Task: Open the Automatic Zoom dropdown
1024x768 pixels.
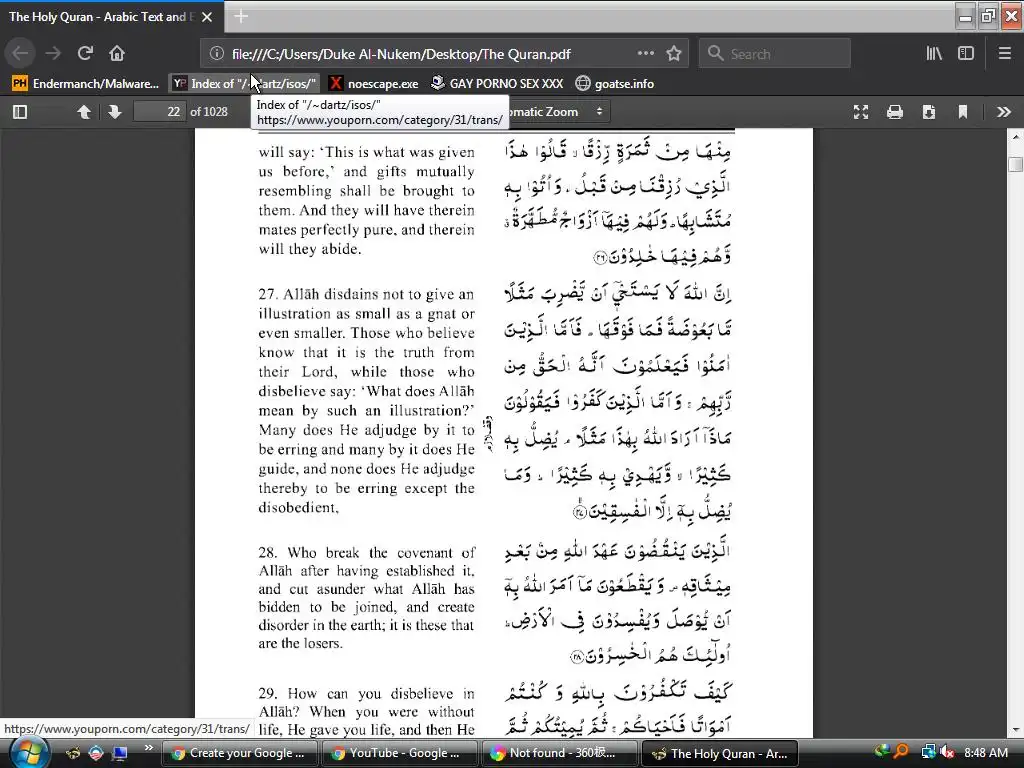Action: coord(557,112)
